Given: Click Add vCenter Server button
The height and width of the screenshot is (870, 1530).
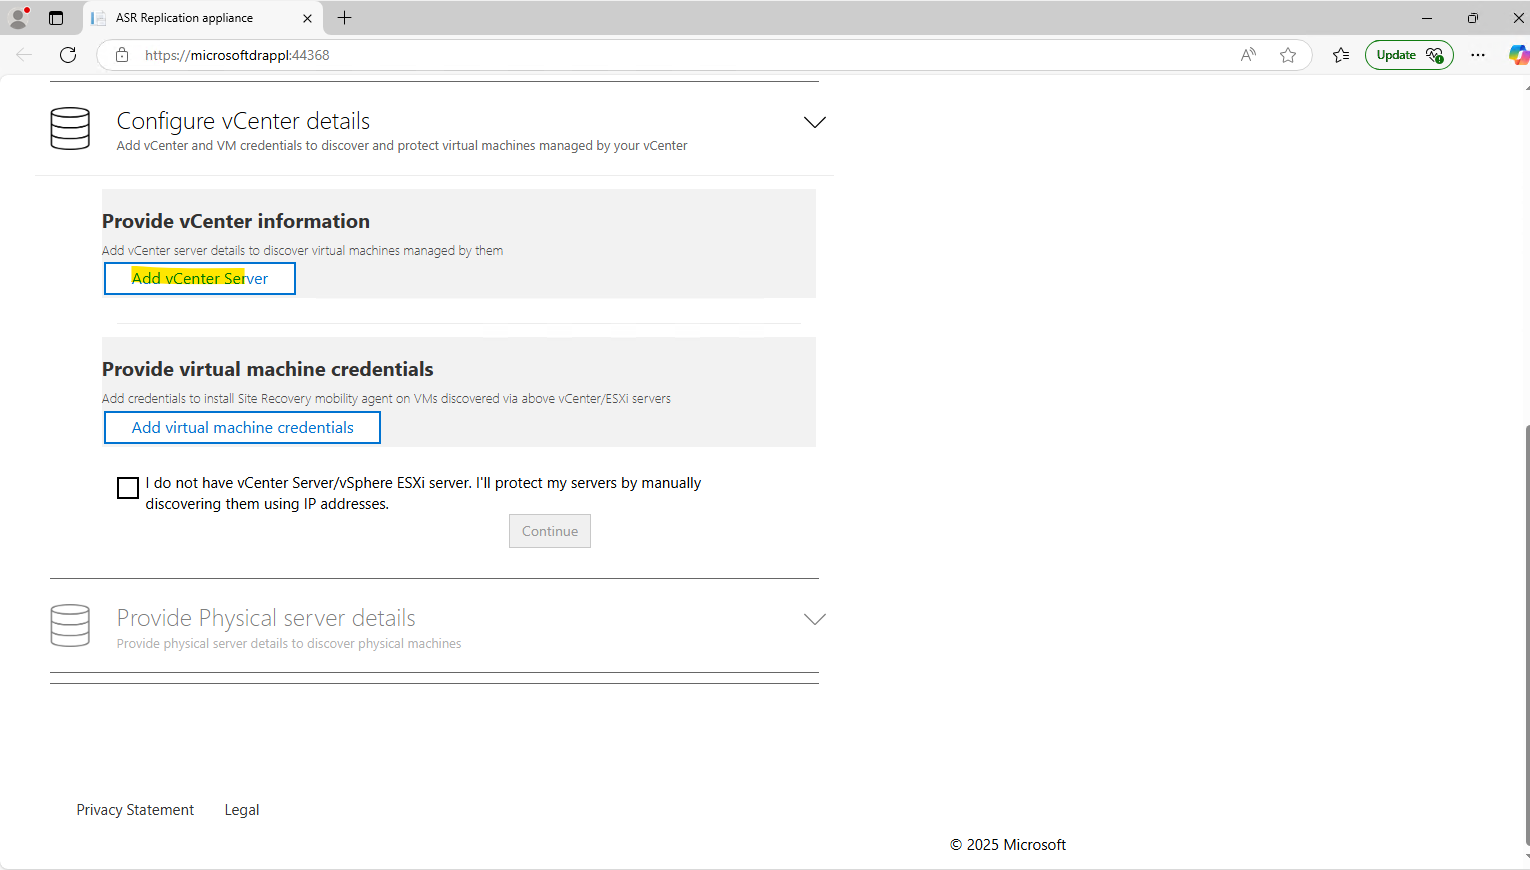Looking at the screenshot, I should 200,279.
